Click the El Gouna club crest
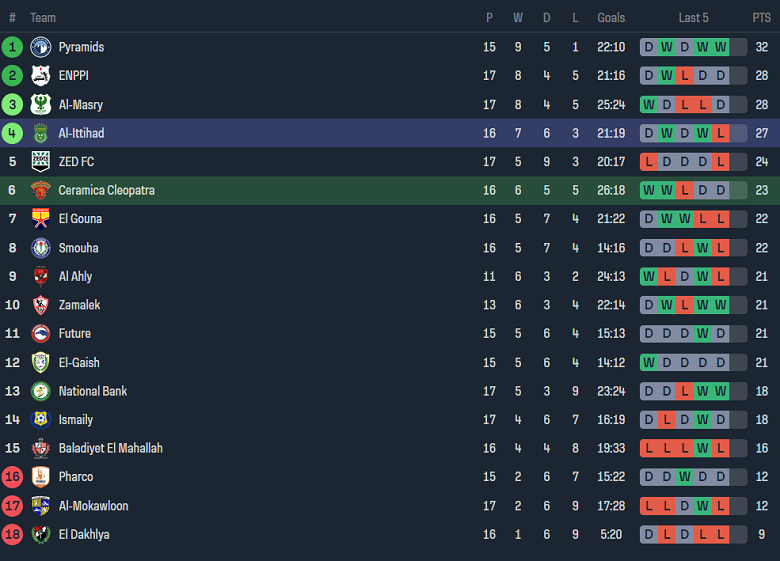 [x=40, y=219]
